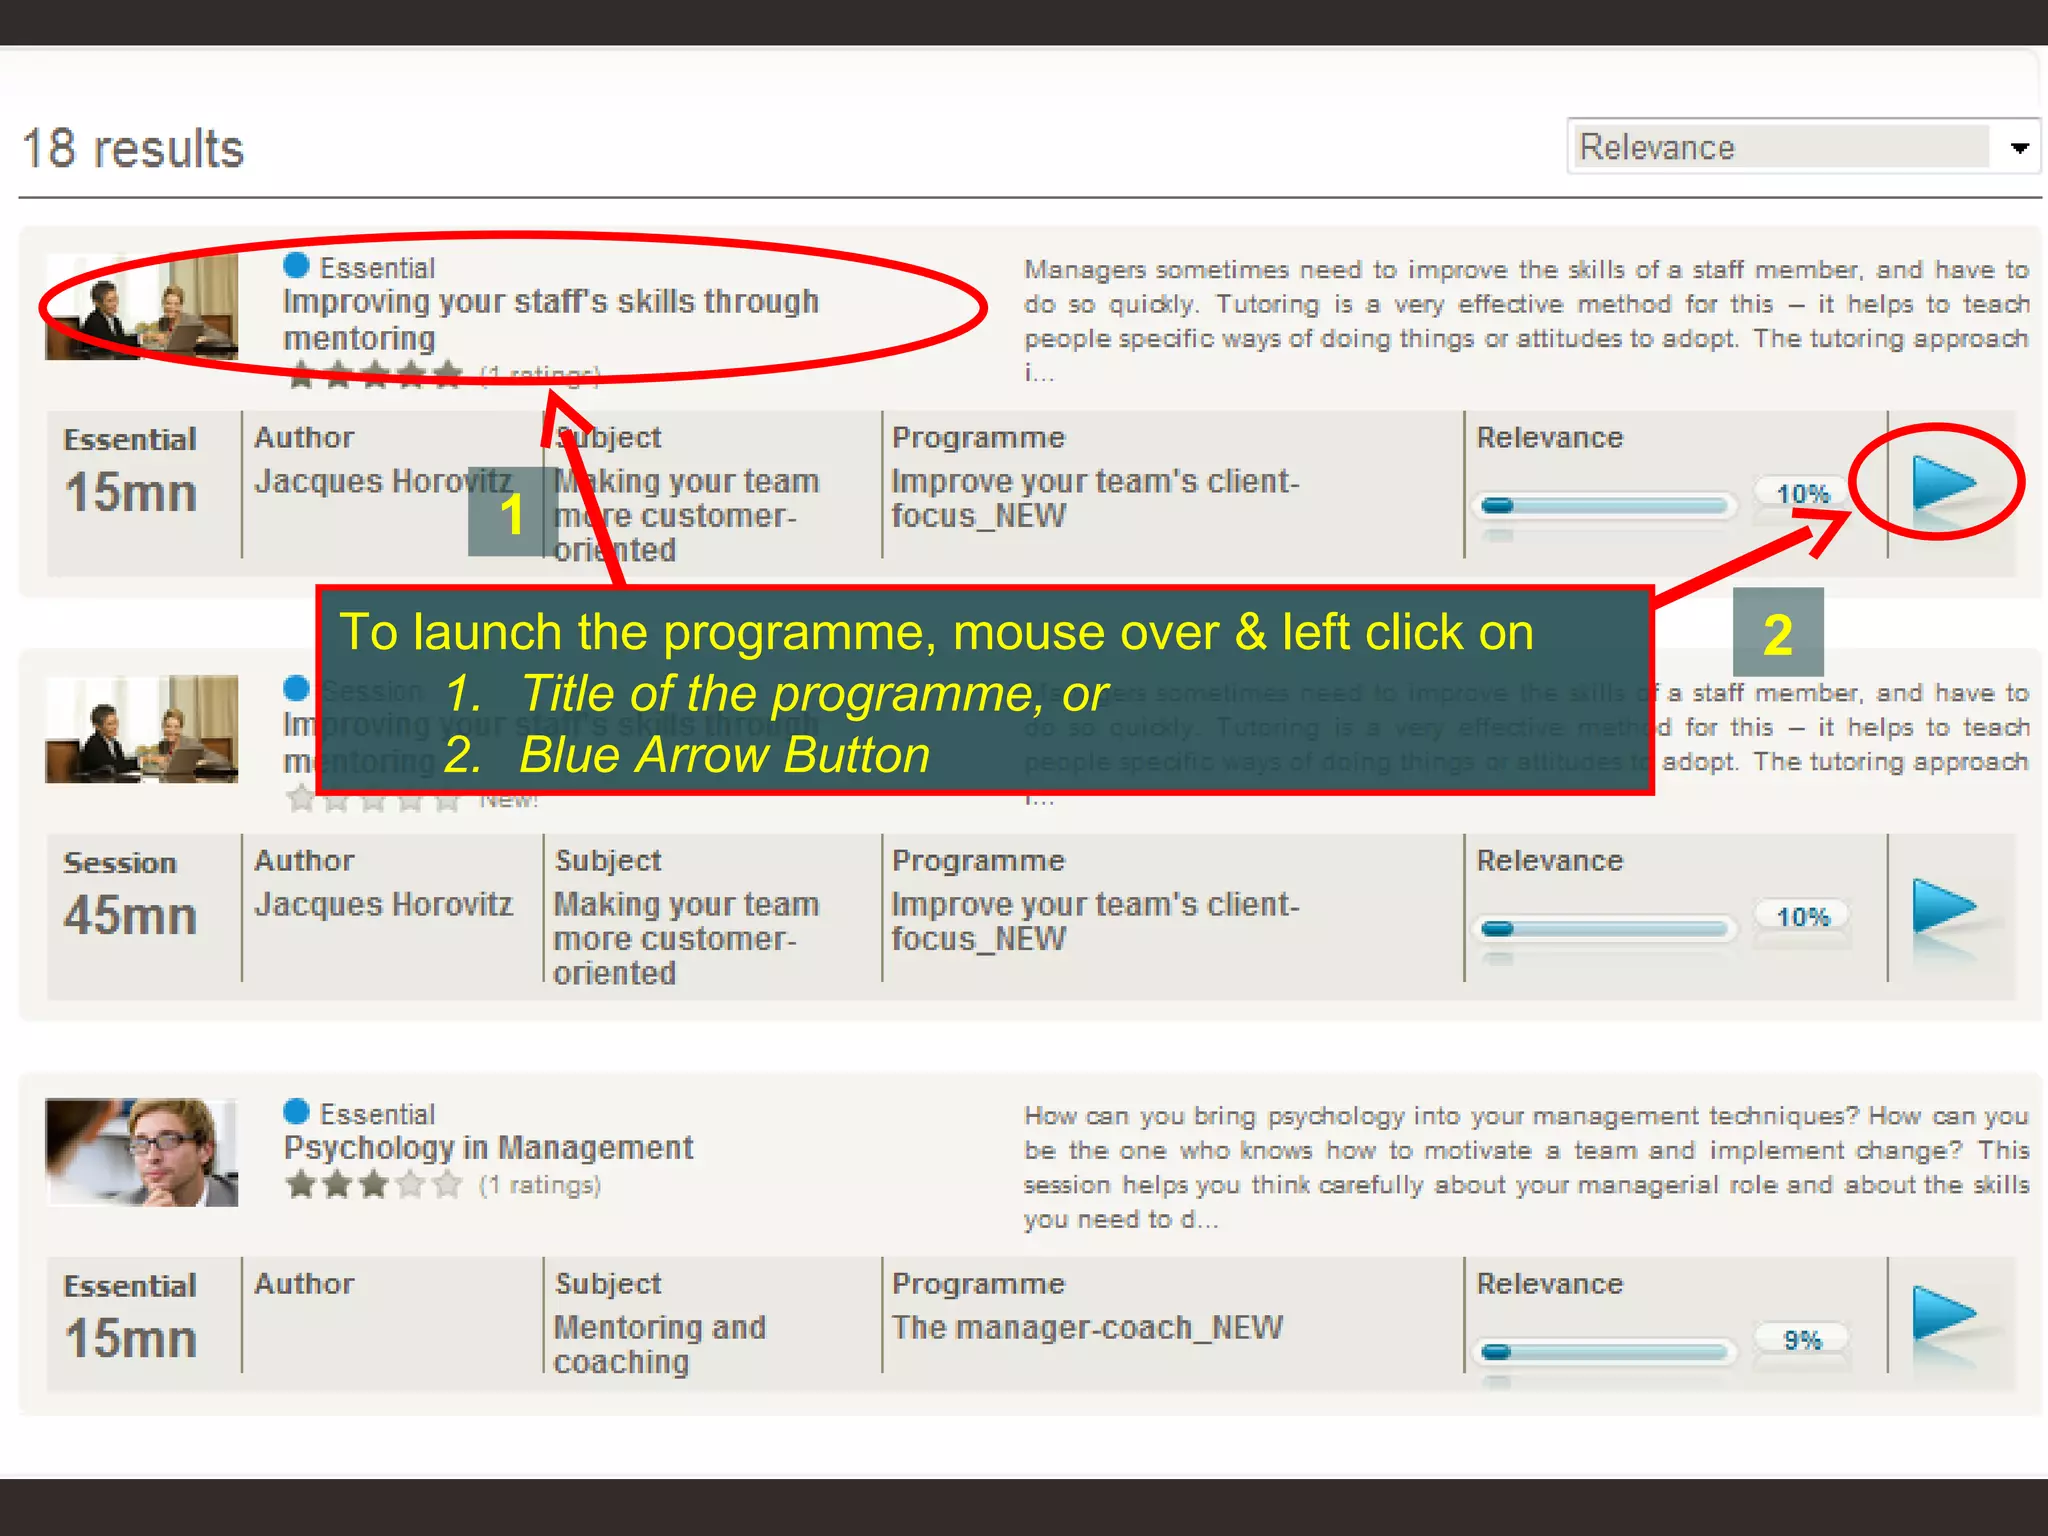
Task: Click the '18 results' heading
Action: (x=133, y=148)
